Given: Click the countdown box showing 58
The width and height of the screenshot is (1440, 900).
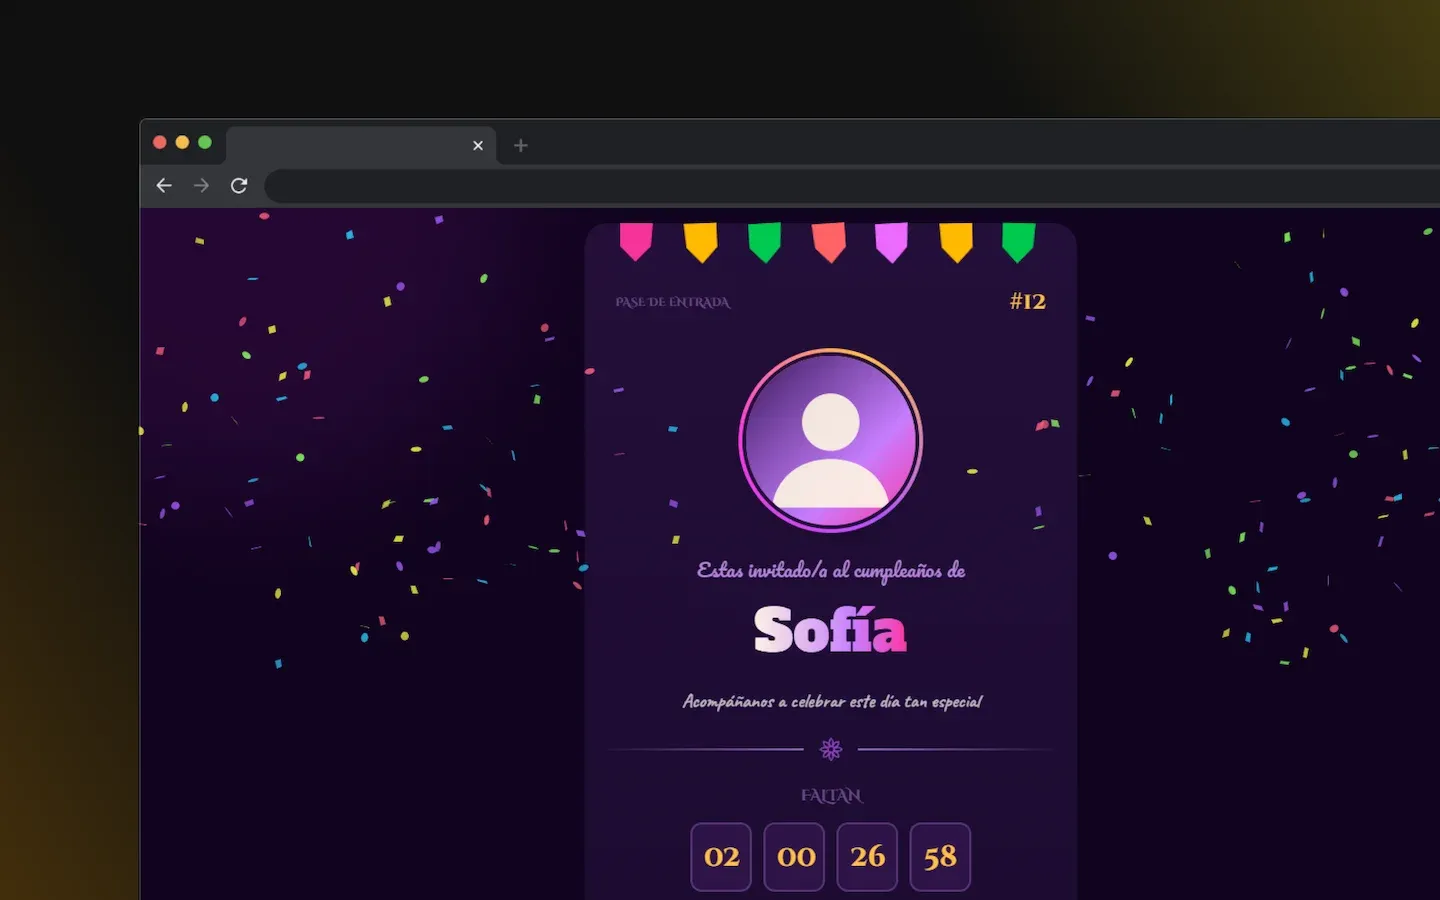Looking at the screenshot, I should 940,857.
